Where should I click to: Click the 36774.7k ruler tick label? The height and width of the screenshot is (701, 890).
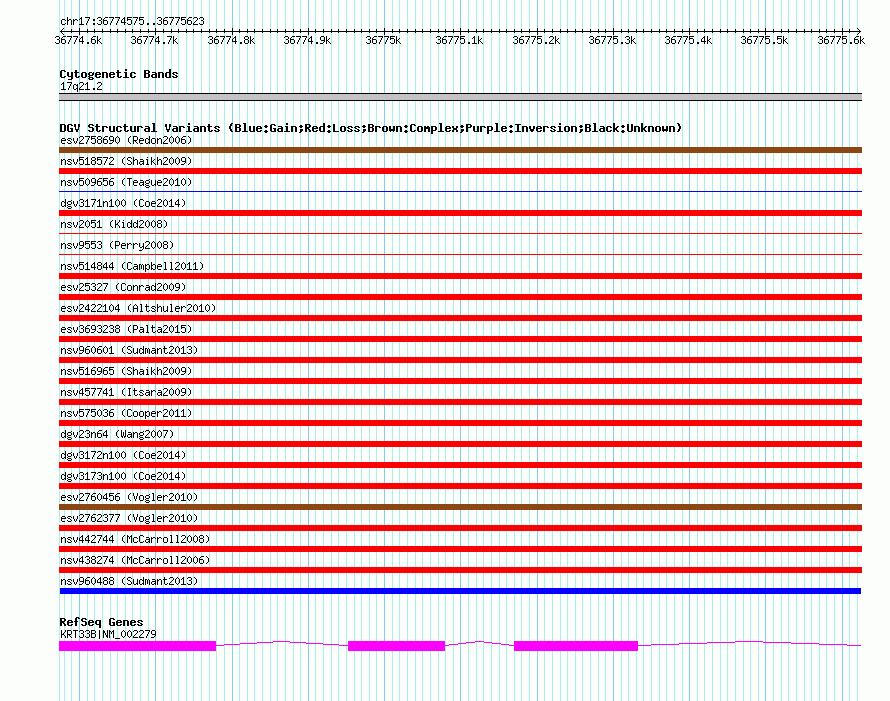[x=154, y=40]
